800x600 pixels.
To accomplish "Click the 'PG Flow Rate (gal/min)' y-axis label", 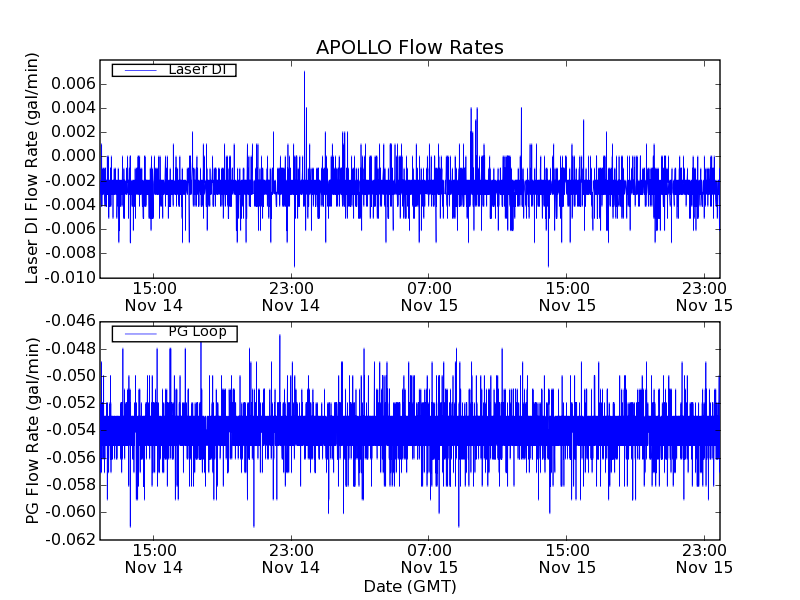I will point(32,430).
